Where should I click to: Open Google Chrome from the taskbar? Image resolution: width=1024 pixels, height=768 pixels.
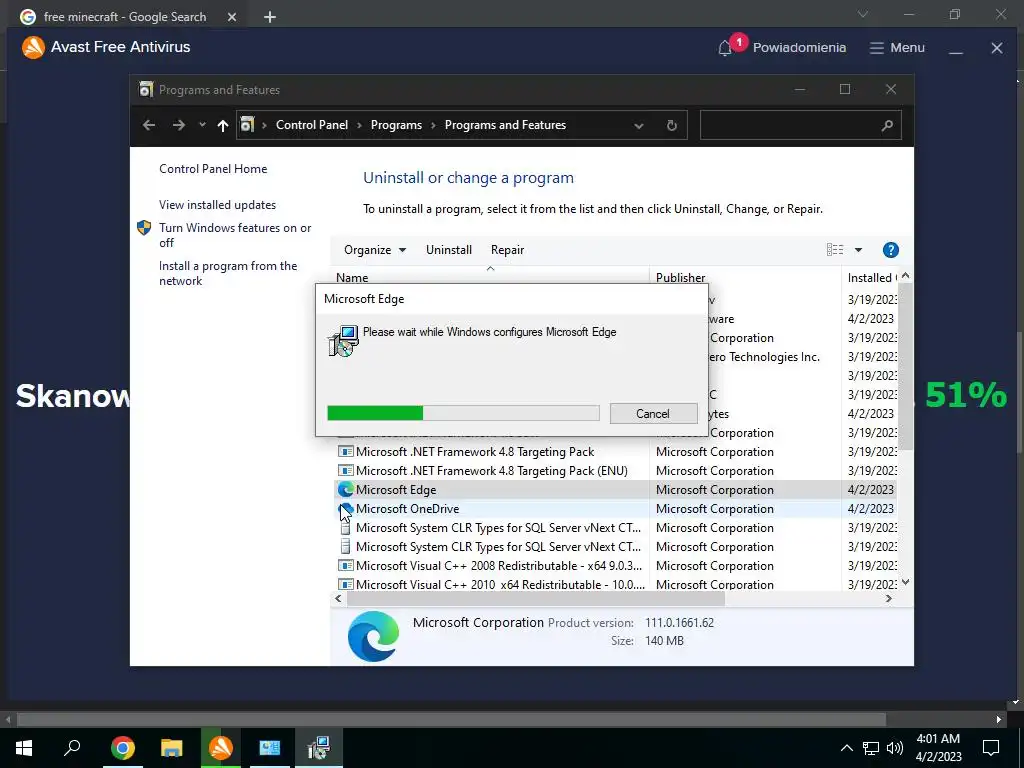pos(123,748)
